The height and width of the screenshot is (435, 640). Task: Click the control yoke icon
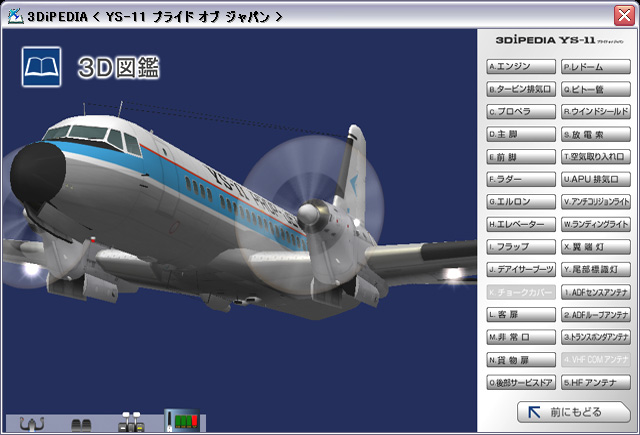pos(32,424)
